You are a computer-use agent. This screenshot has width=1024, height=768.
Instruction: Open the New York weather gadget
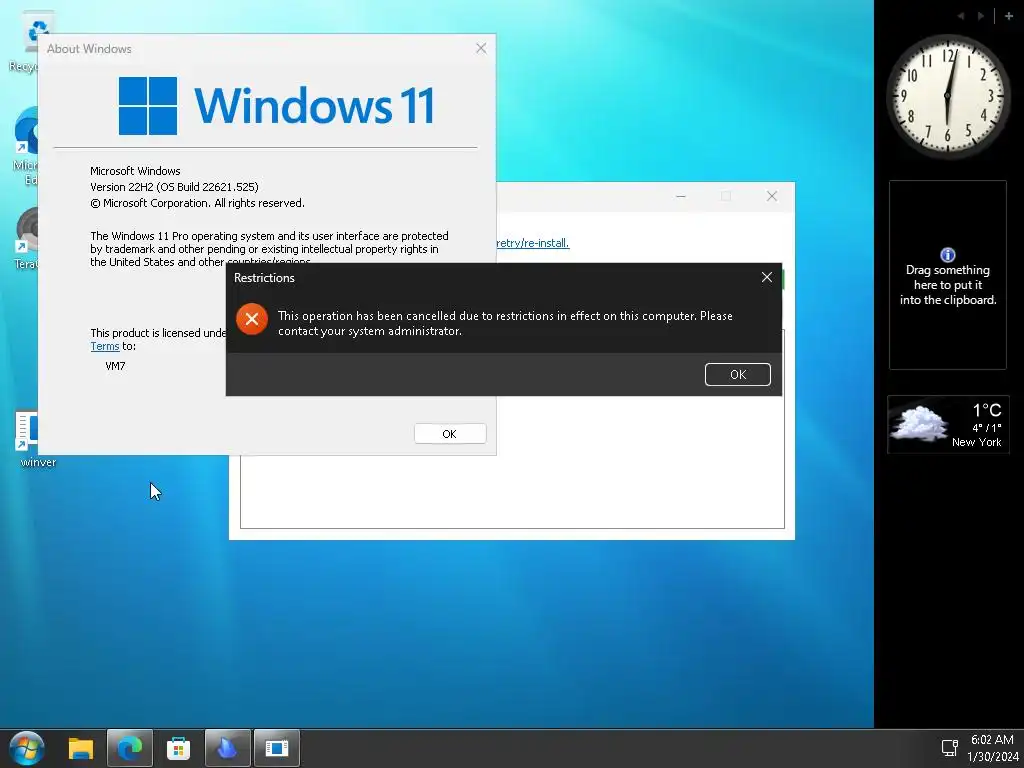[x=948, y=424]
